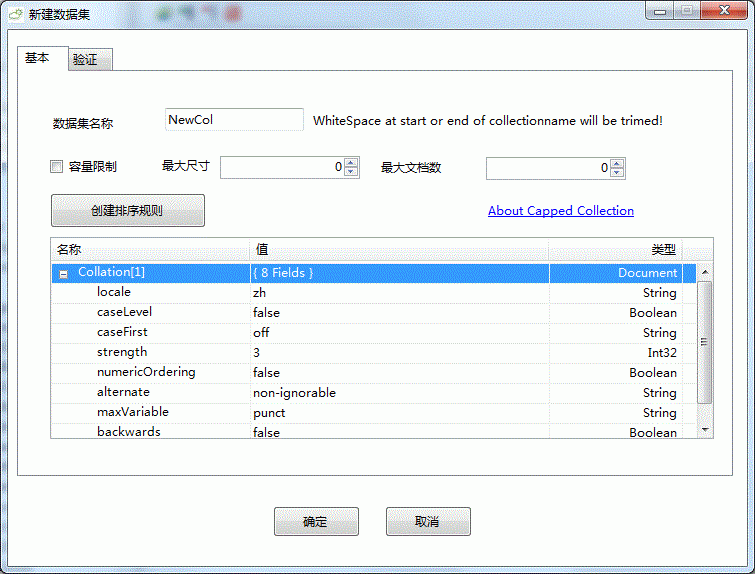Select the locale row

(374, 292)
